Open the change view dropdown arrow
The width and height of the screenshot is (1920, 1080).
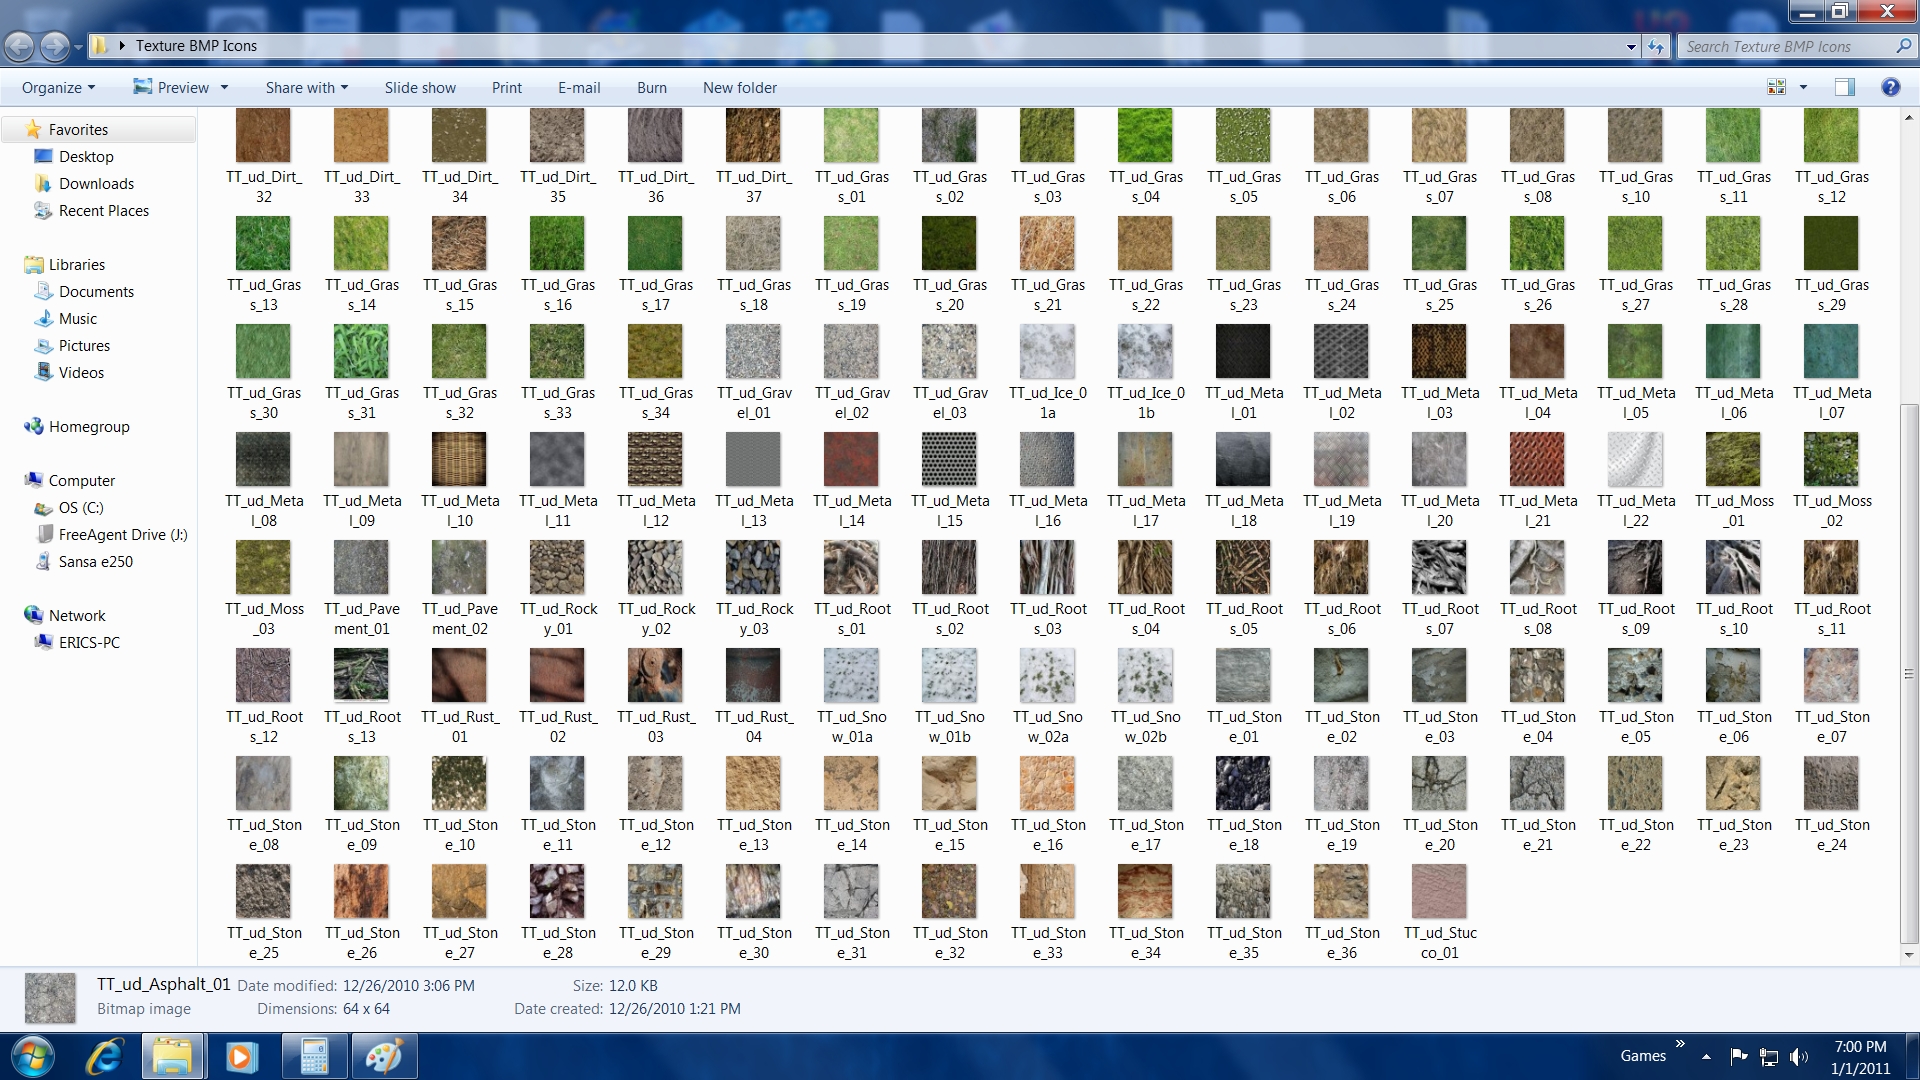coord(1804,88)
